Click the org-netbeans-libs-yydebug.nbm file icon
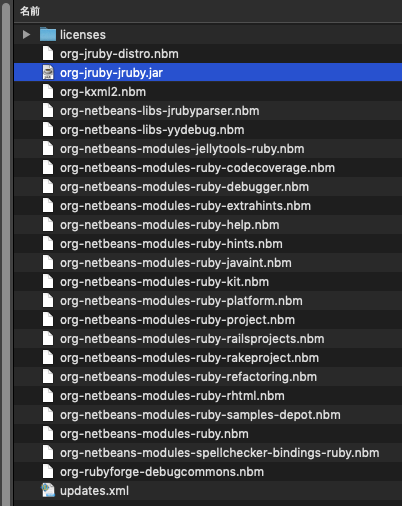Viewport: 402px width, 506px height. pyautogui.click(x=48, y=129)
